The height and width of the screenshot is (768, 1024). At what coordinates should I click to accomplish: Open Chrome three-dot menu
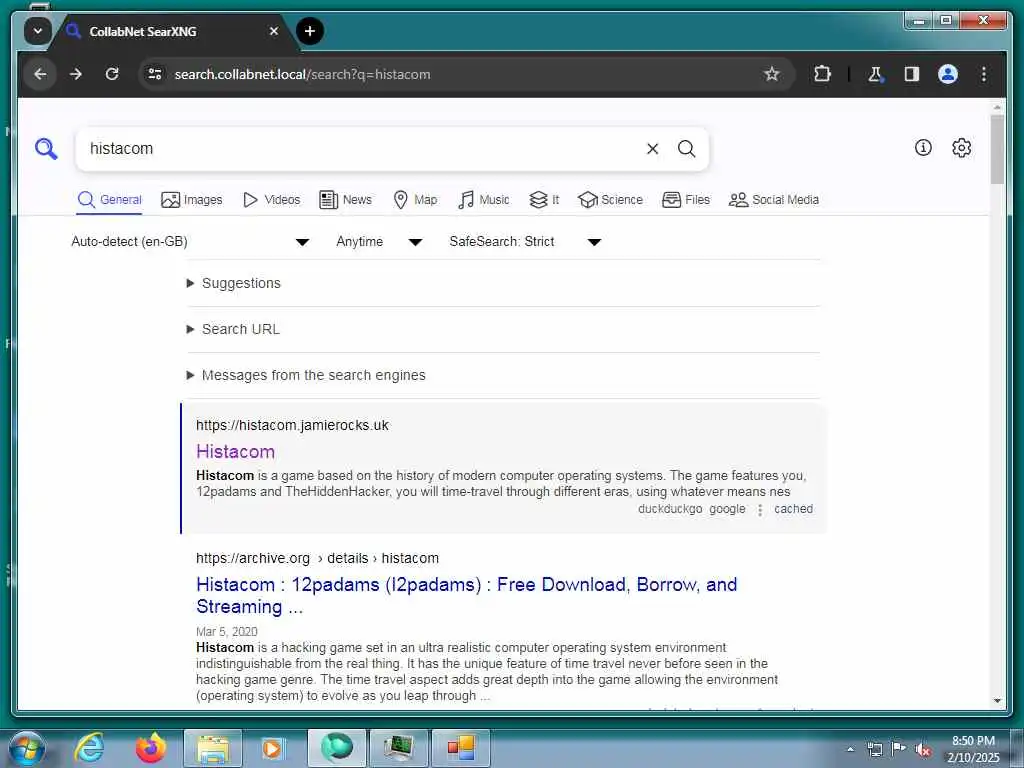[x=984, y=74]
